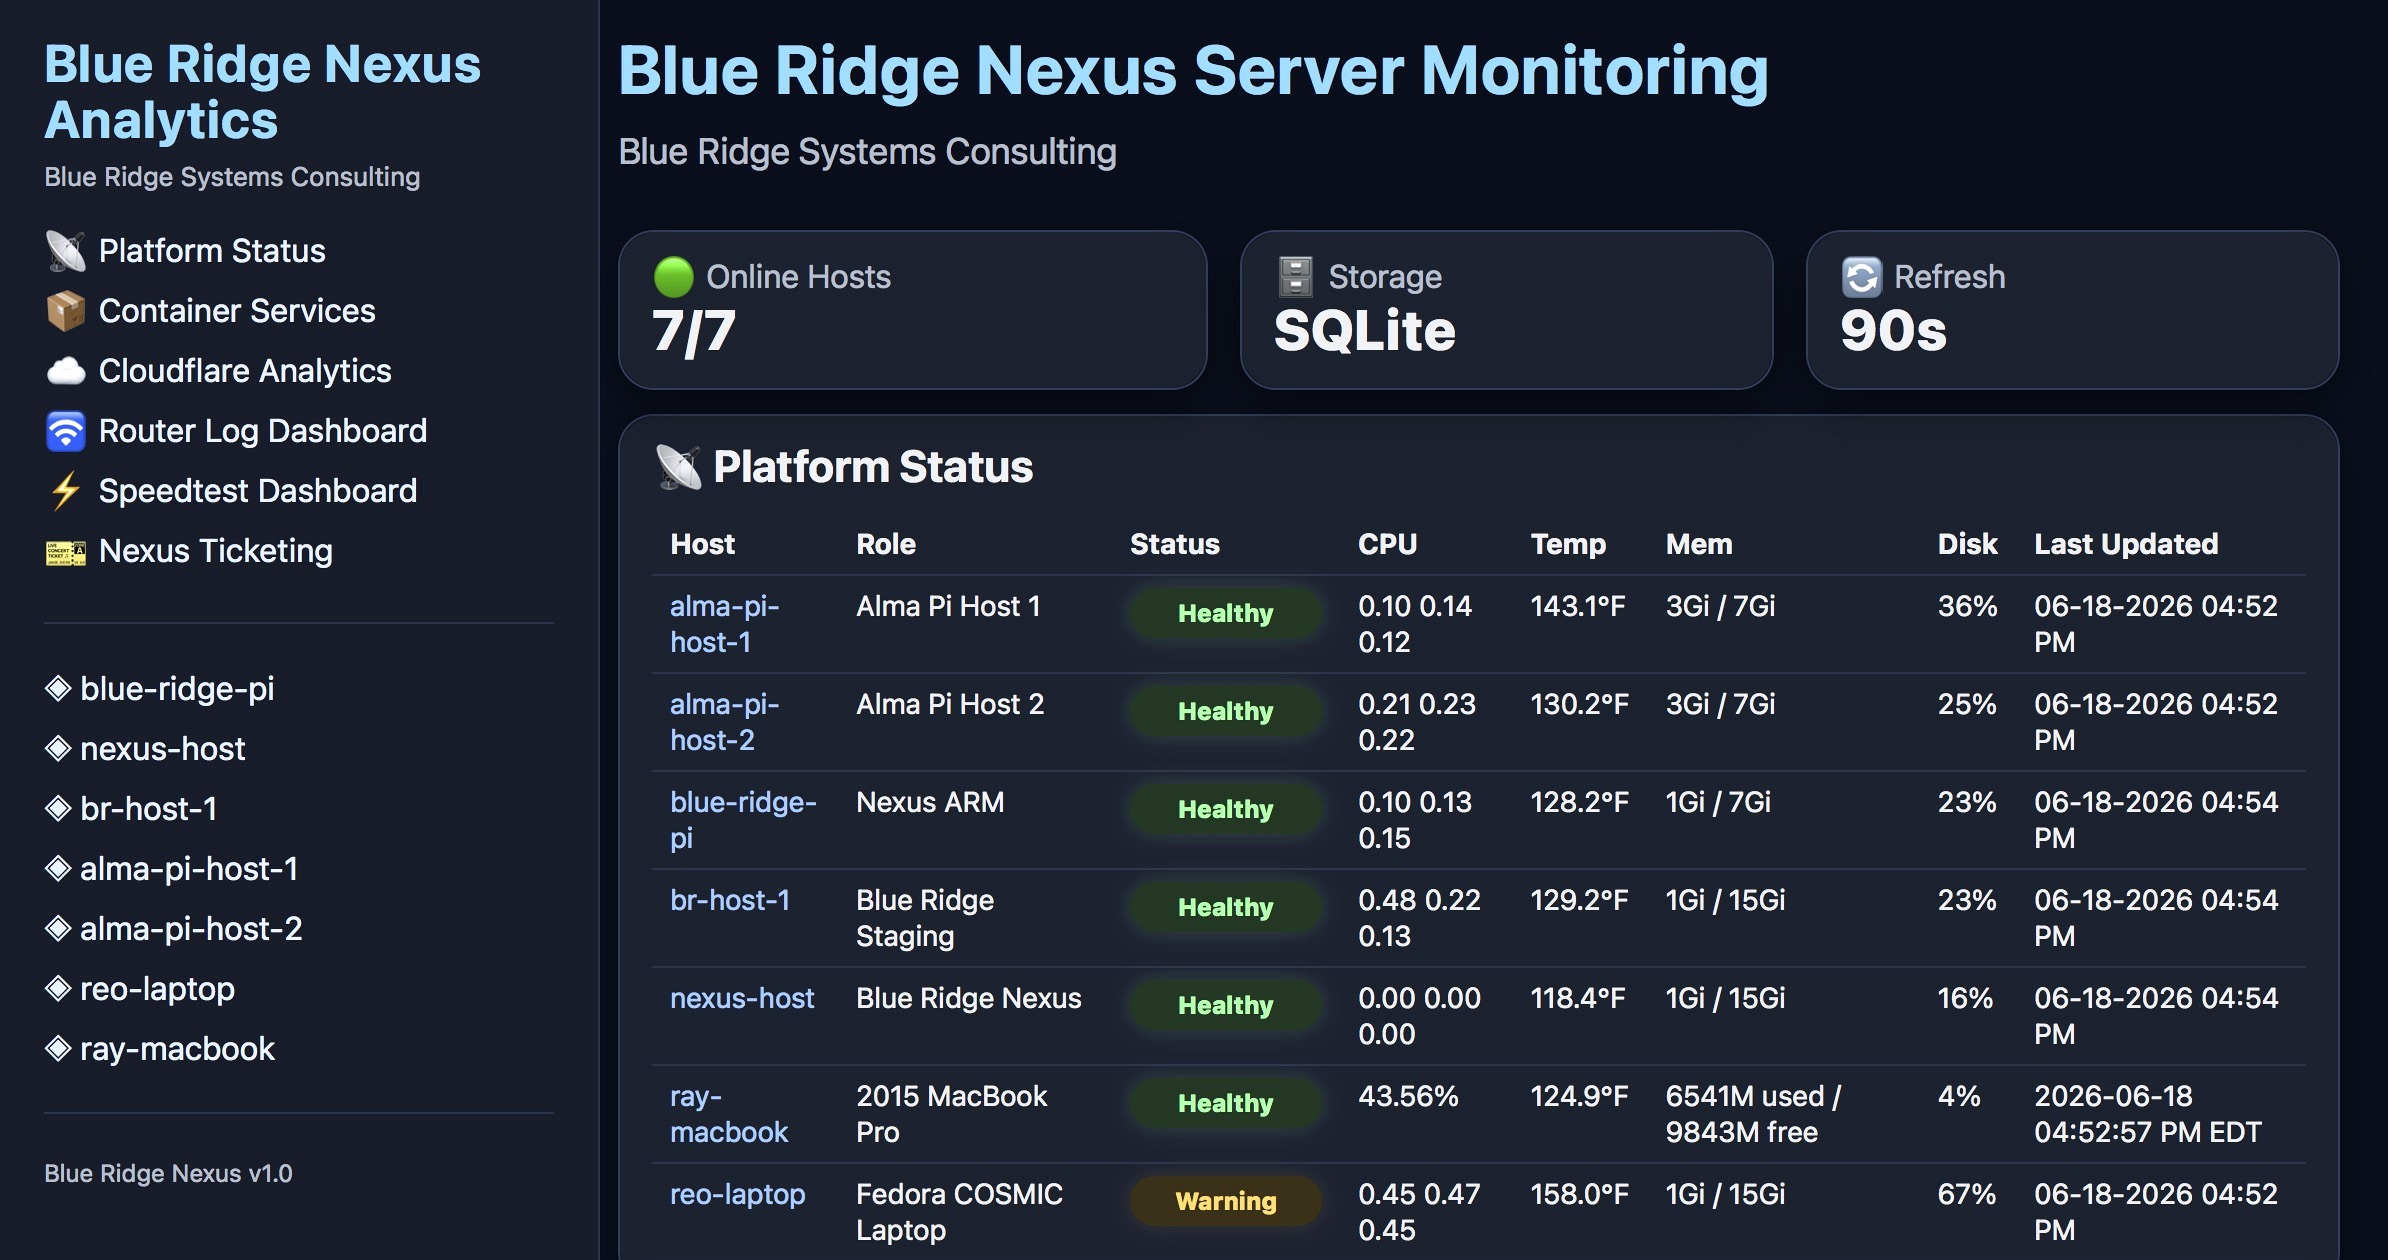Click the Healthy badge for Nexus ARM row
Image resolution: width=2388 pixels, height=1260 pixels.
tap(1226, 809)
